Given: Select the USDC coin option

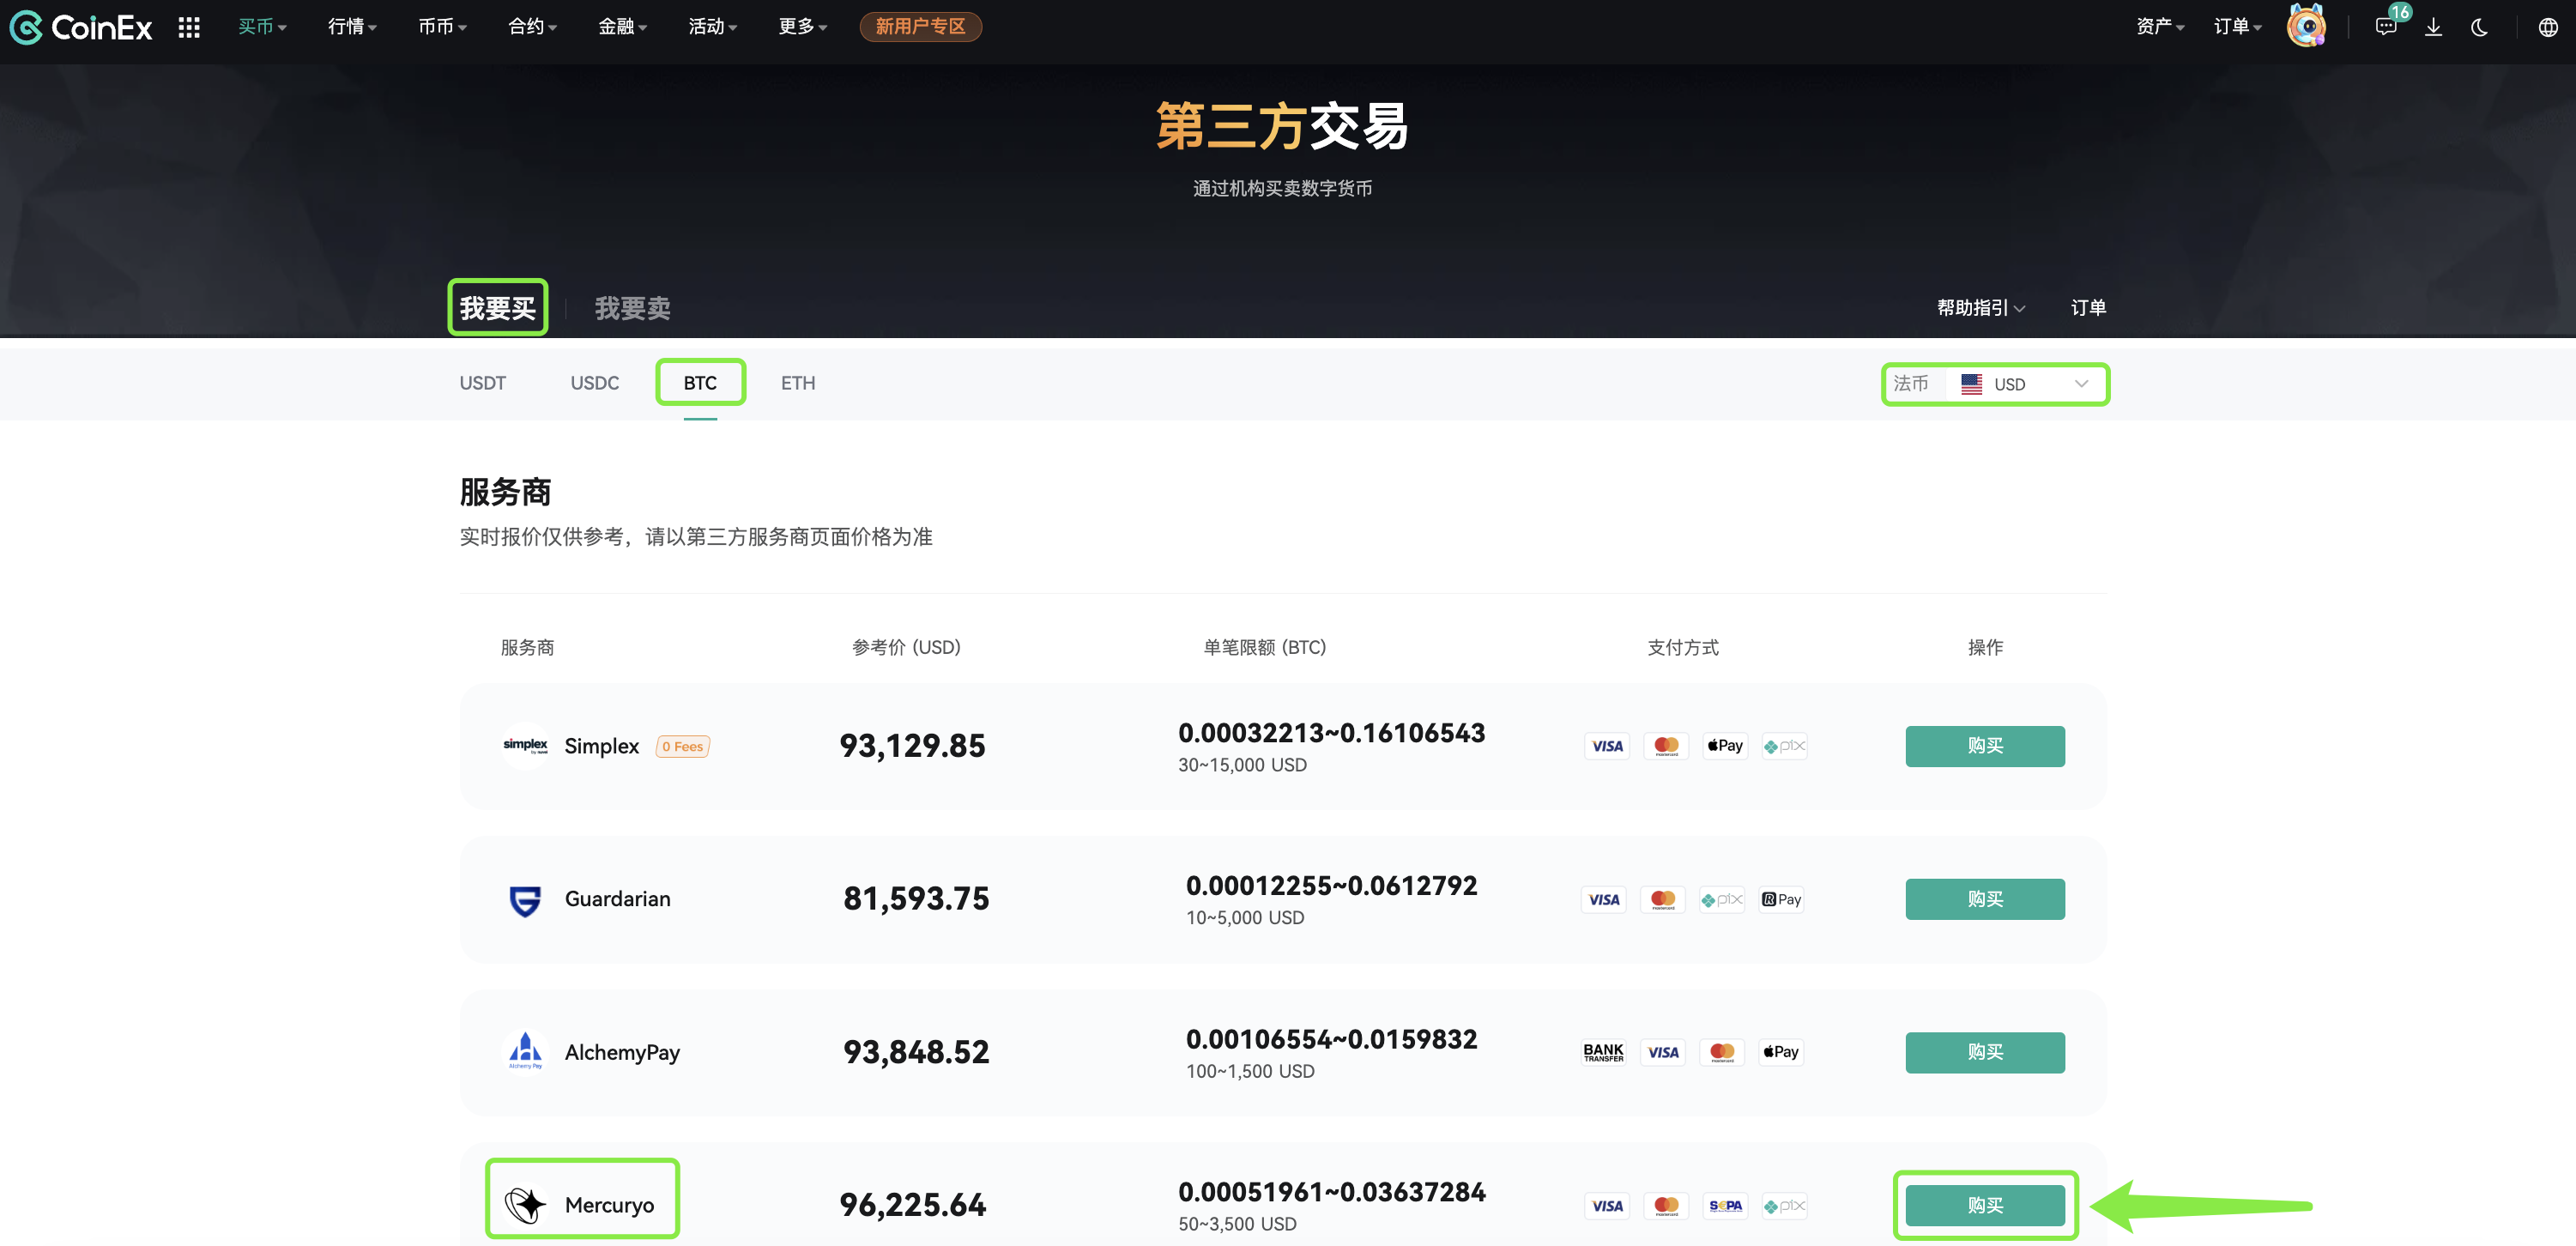Looking at the screenshot, I should (594, 382).
